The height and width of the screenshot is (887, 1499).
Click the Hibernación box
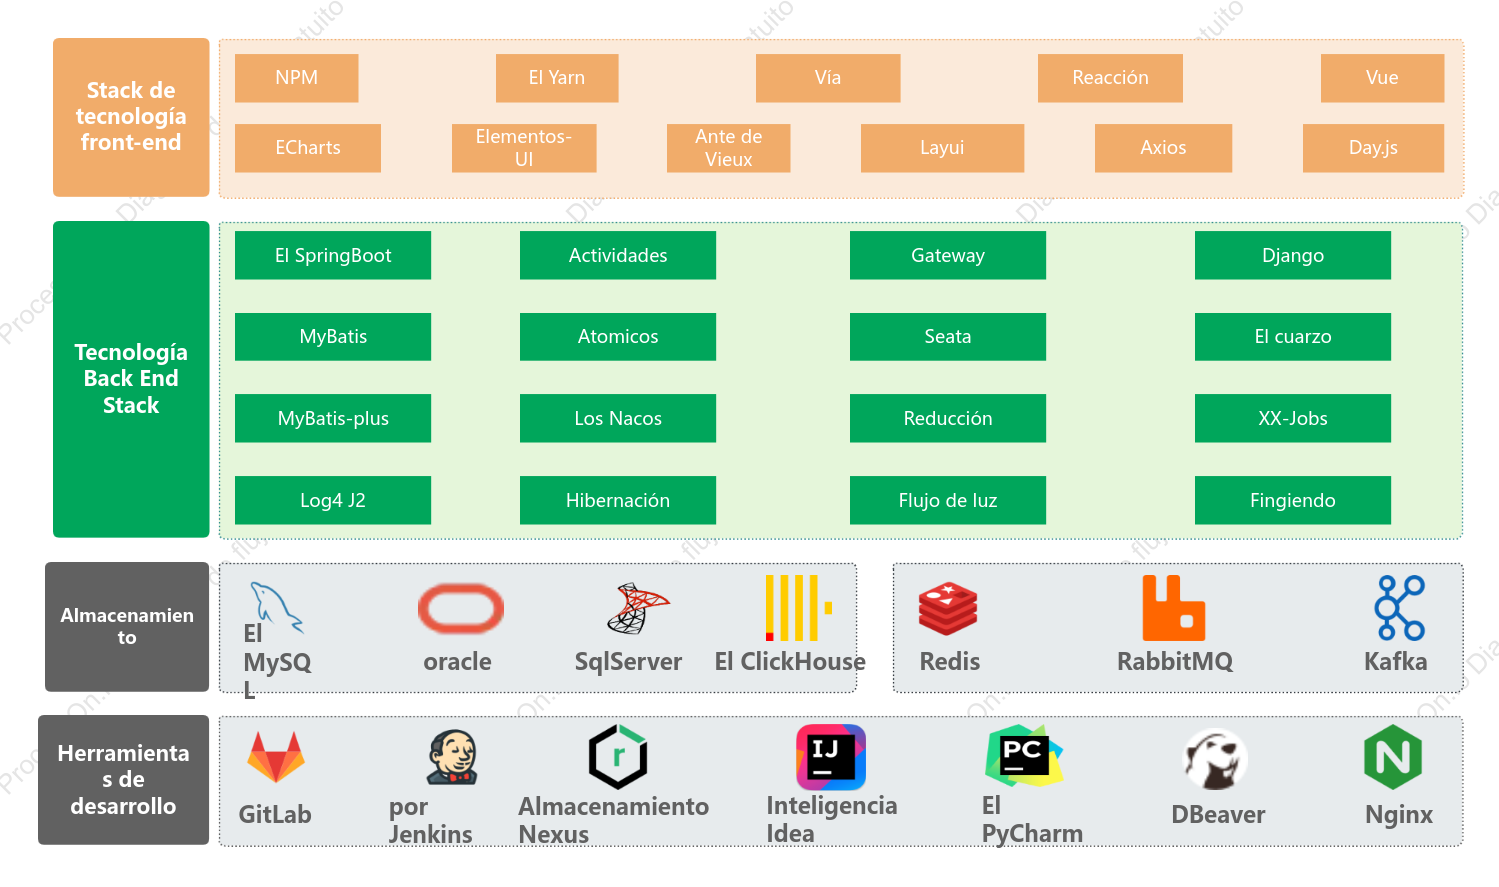coord(618,500)
